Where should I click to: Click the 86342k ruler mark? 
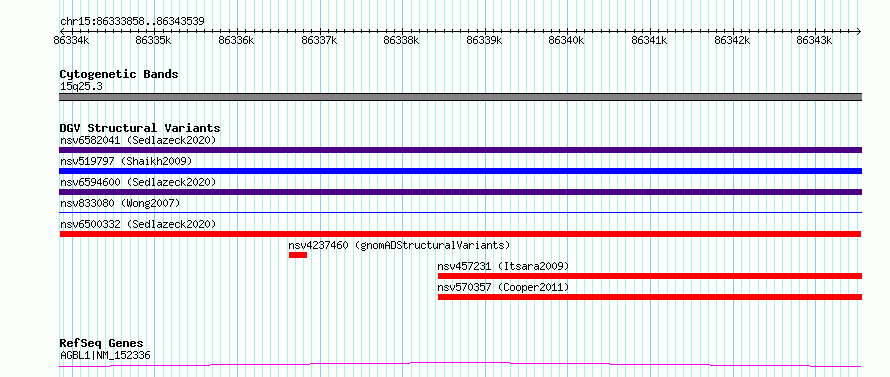[x=732, y=40]
